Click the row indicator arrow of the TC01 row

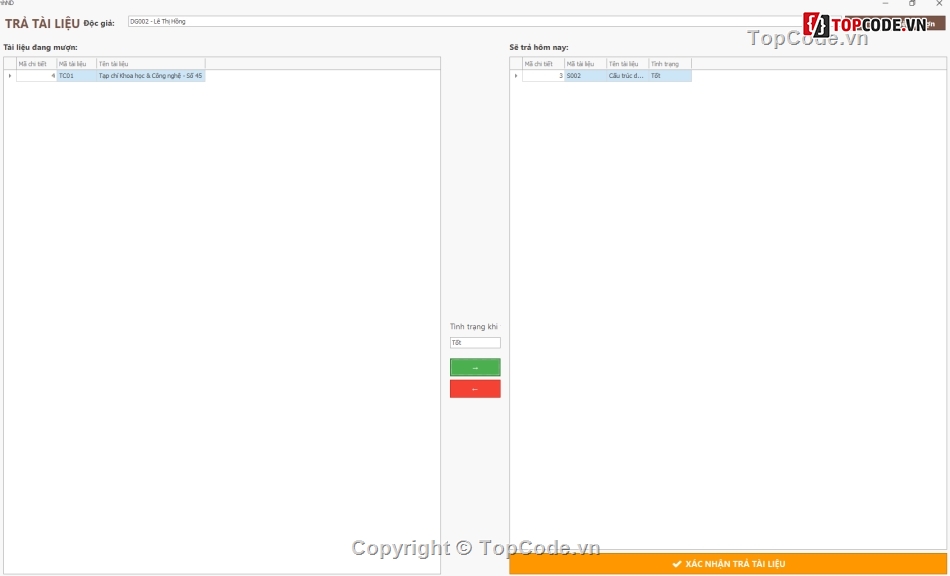pyautogui.click(x=10, y=76)
